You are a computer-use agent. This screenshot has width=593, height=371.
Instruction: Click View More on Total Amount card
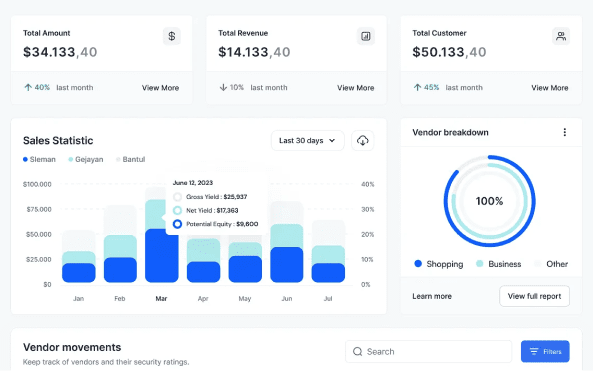pyautogui.click(x=160, y=88)
